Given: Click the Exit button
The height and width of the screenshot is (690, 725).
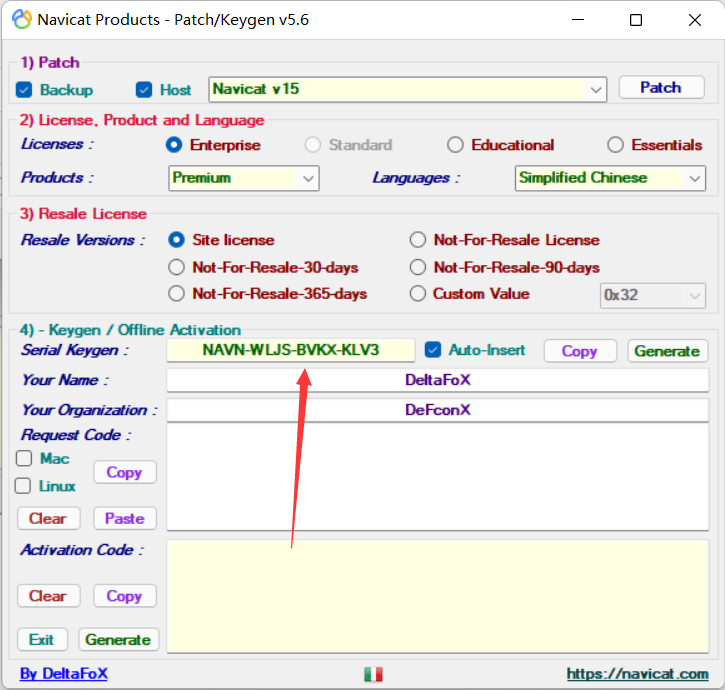Looking at the screenshot, I should 42,640.
